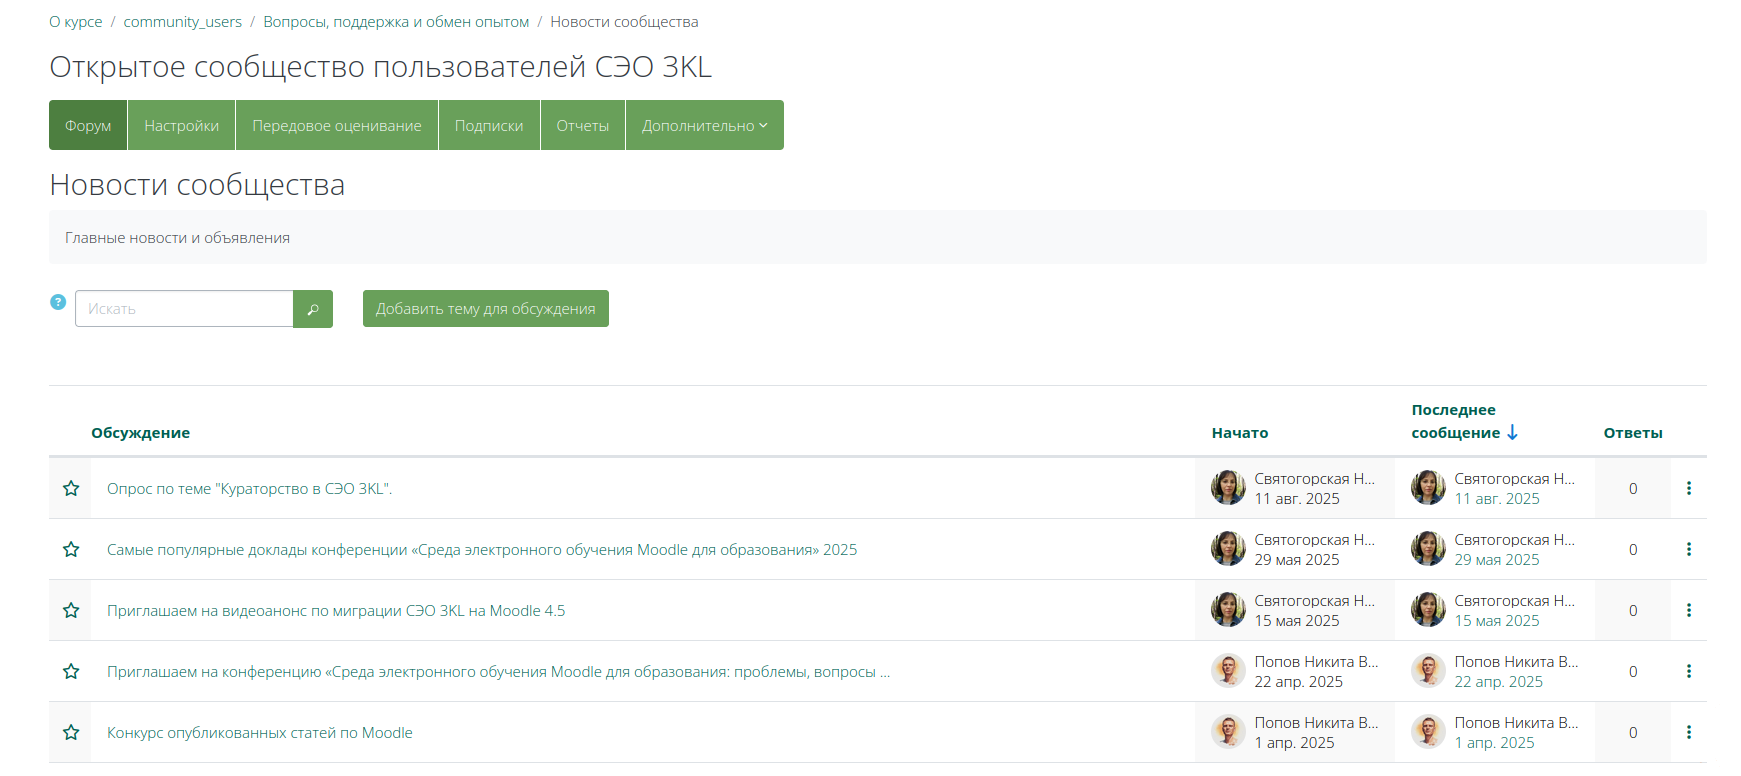This screenshot has height=776, width=1741.
Task: Focus the Искать search field
Action: click(x=184, y=309)
